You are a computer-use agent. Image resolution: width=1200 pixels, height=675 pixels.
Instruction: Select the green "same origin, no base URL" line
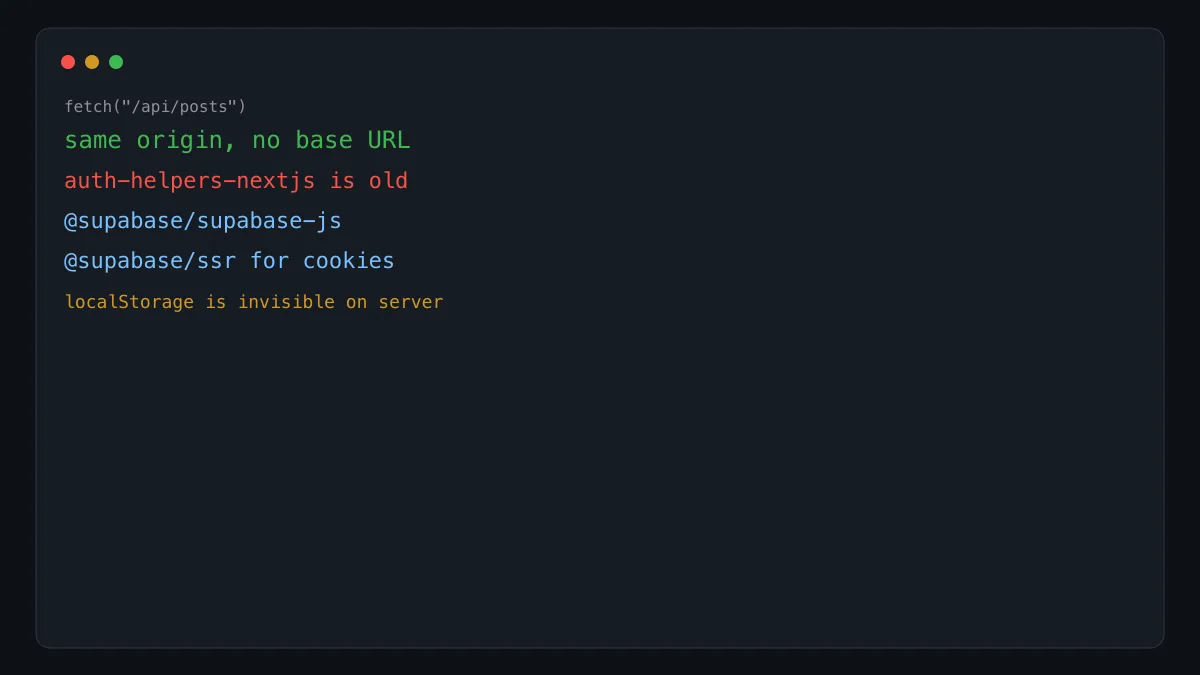237,140
